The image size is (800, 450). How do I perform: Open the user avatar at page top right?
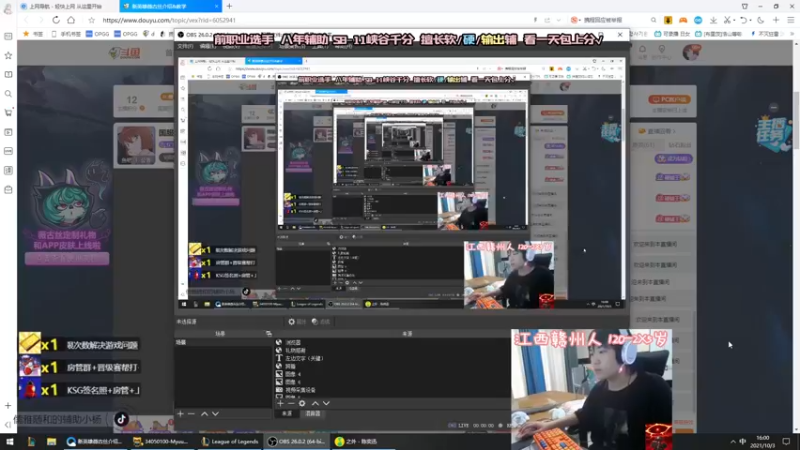pyautogui.click(x=691, y=52)
